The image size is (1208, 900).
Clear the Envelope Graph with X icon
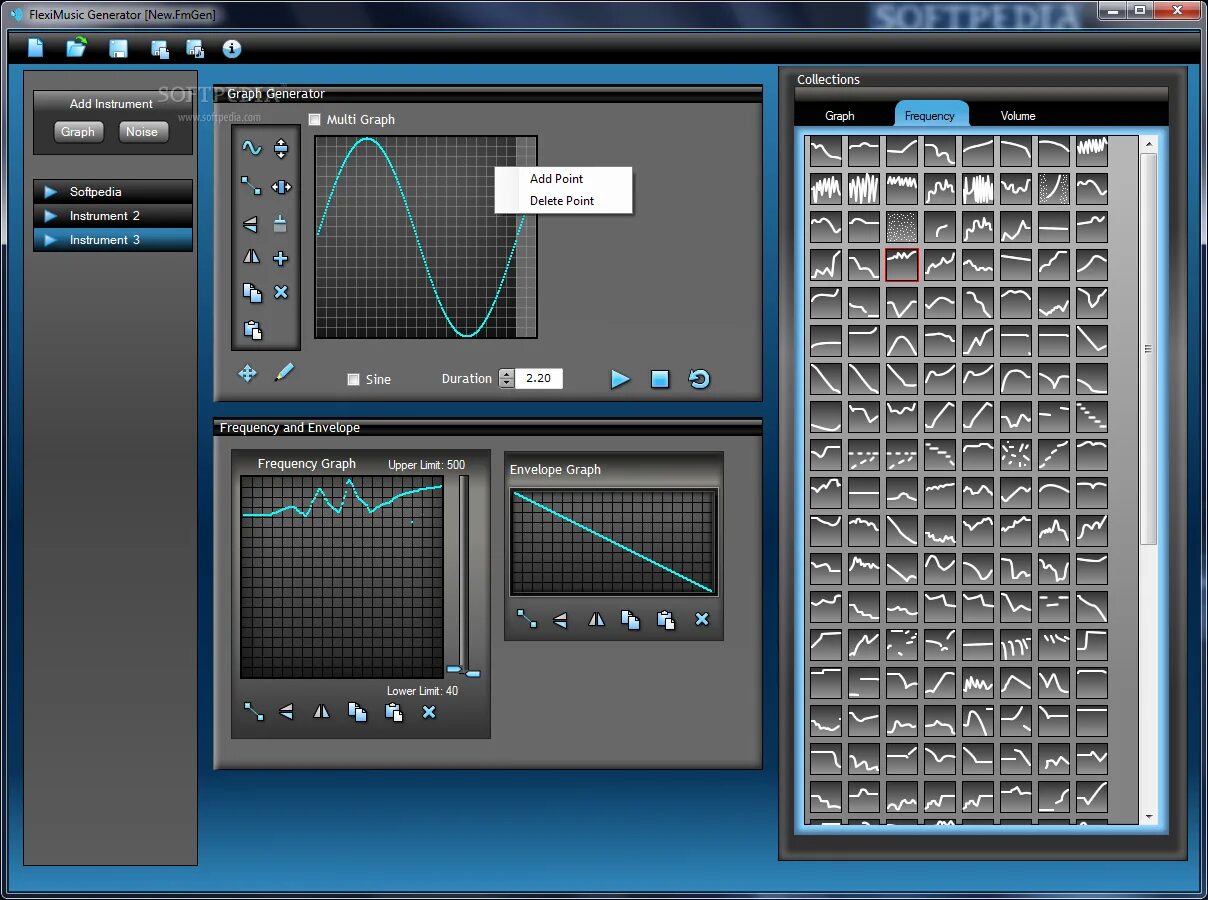[x=702, y=619]
